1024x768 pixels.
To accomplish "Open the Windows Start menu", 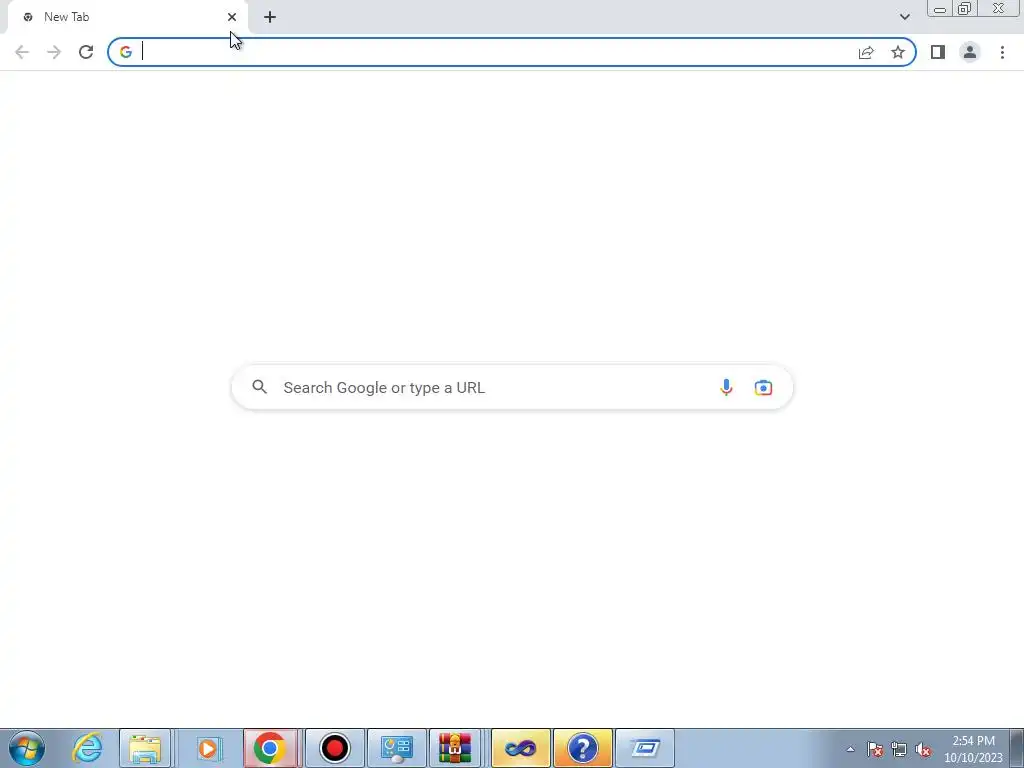I will tap(27, 748).
